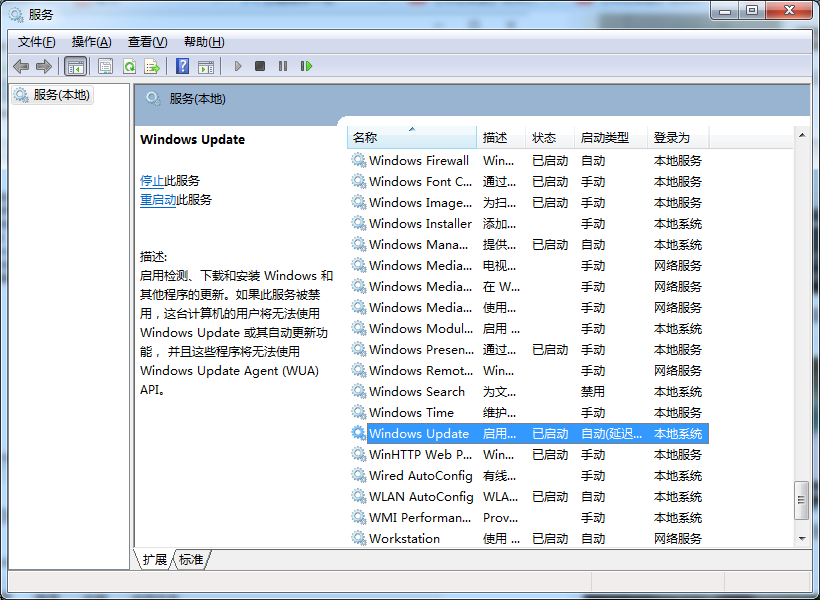Click the 电视... description of Windows Media
The image size is (820, 600).
click(499, 266)
